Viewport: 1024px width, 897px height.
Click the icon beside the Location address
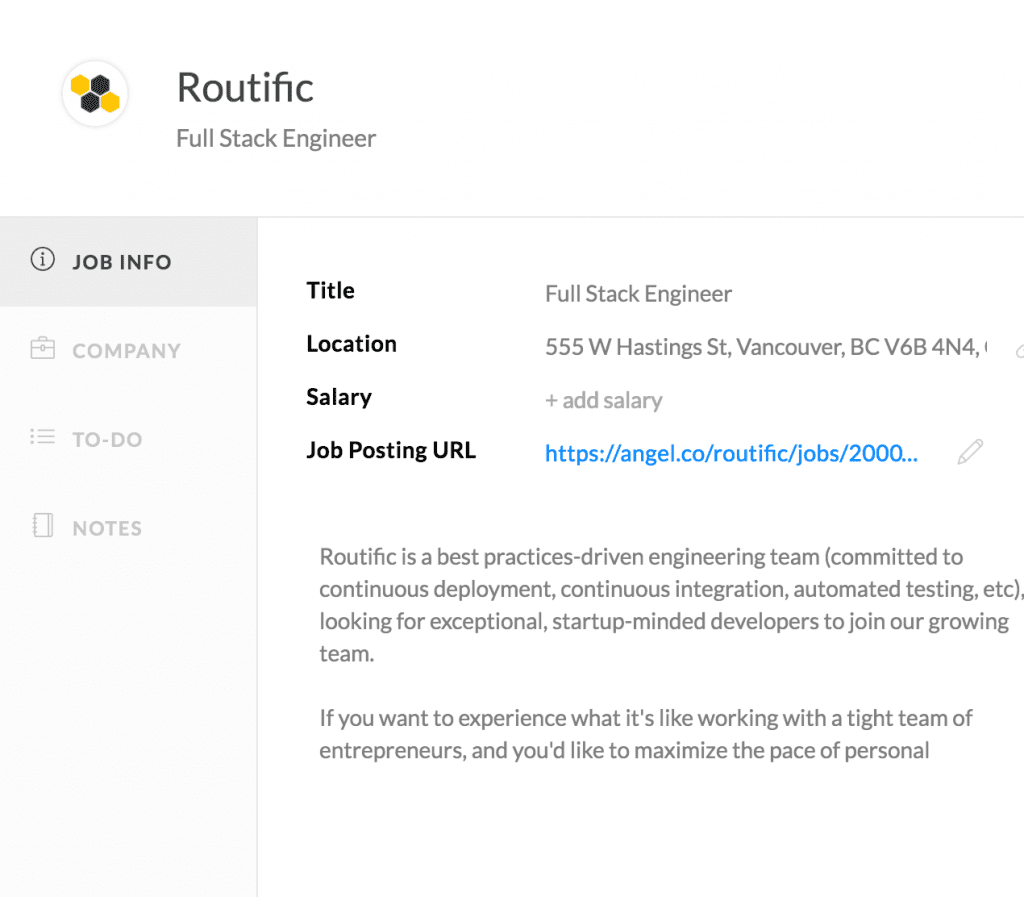[1019, 350]
